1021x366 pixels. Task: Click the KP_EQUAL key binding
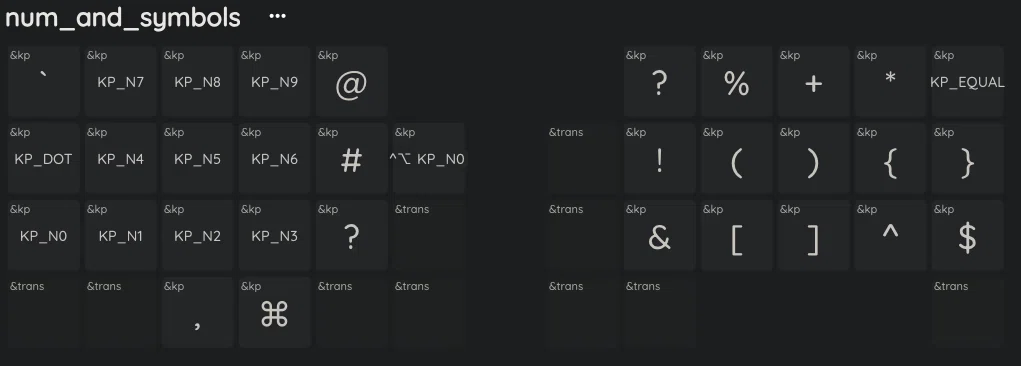click(x=968, y=81)
